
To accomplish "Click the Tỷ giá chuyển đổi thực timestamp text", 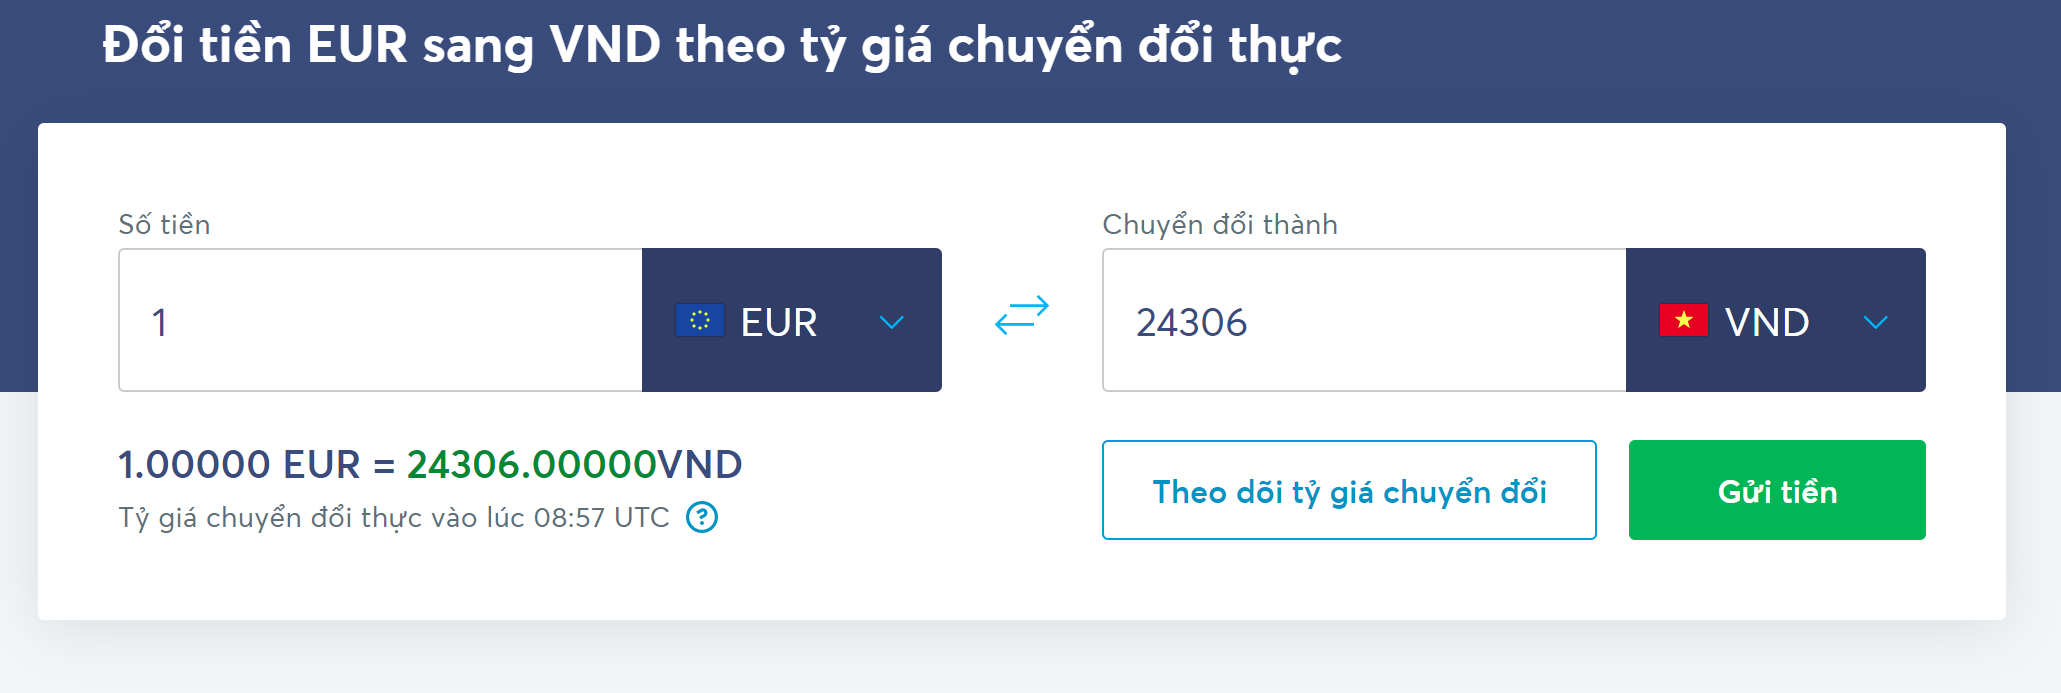I will [390, 518].
